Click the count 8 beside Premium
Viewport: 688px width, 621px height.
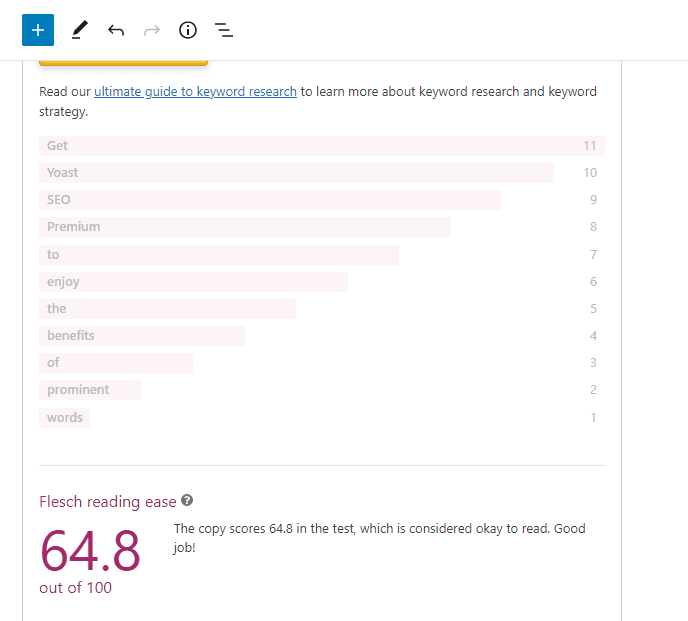point(593,227)
